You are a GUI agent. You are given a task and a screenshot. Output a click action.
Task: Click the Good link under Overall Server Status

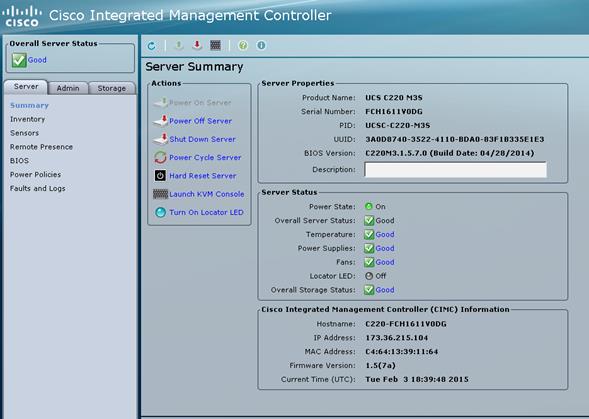(x=37, y=60)
